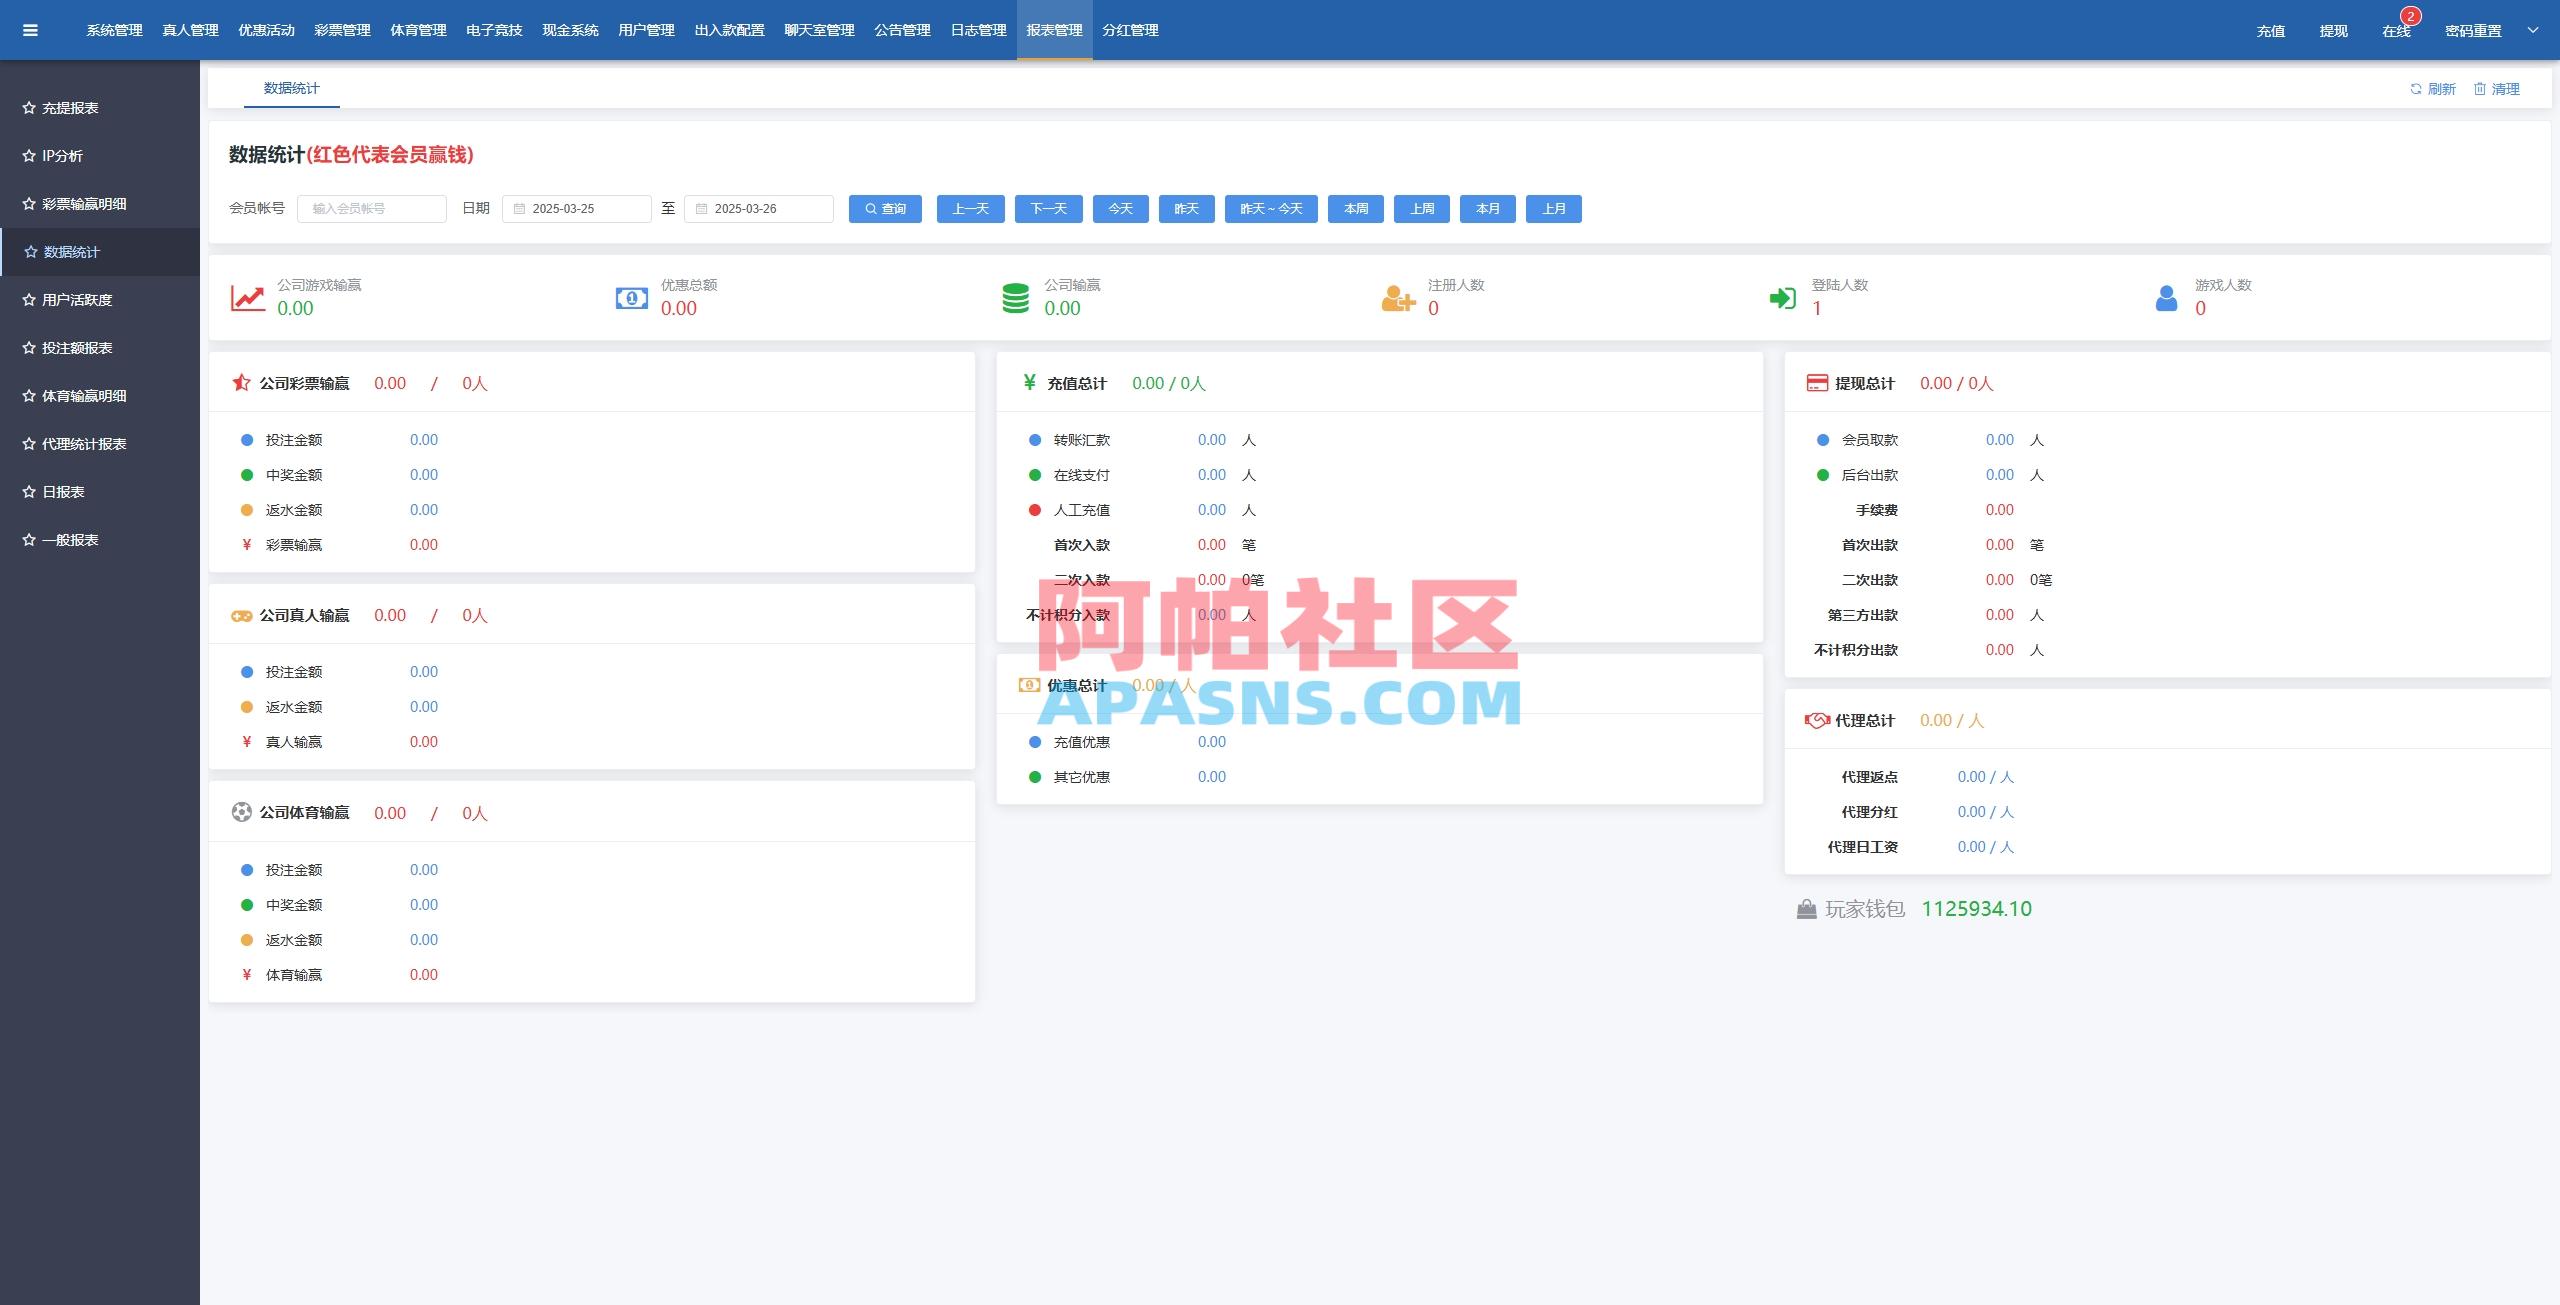Expand the top-right account dropdown chevron

tap(2533, 30)
